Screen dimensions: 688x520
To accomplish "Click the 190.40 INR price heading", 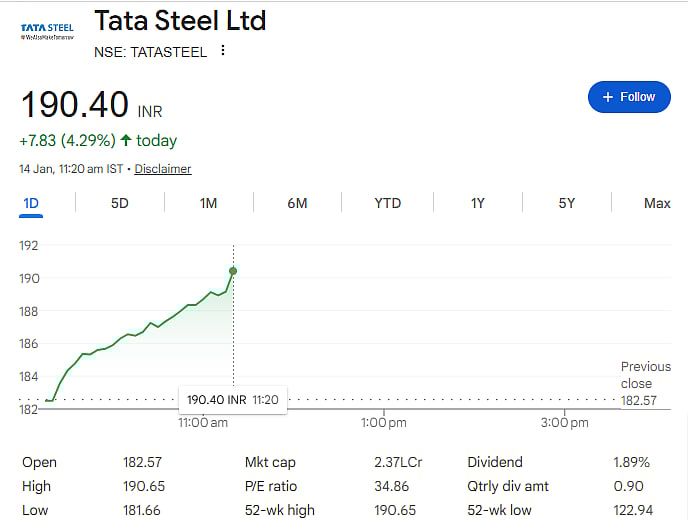I will [x=90, y=105].
